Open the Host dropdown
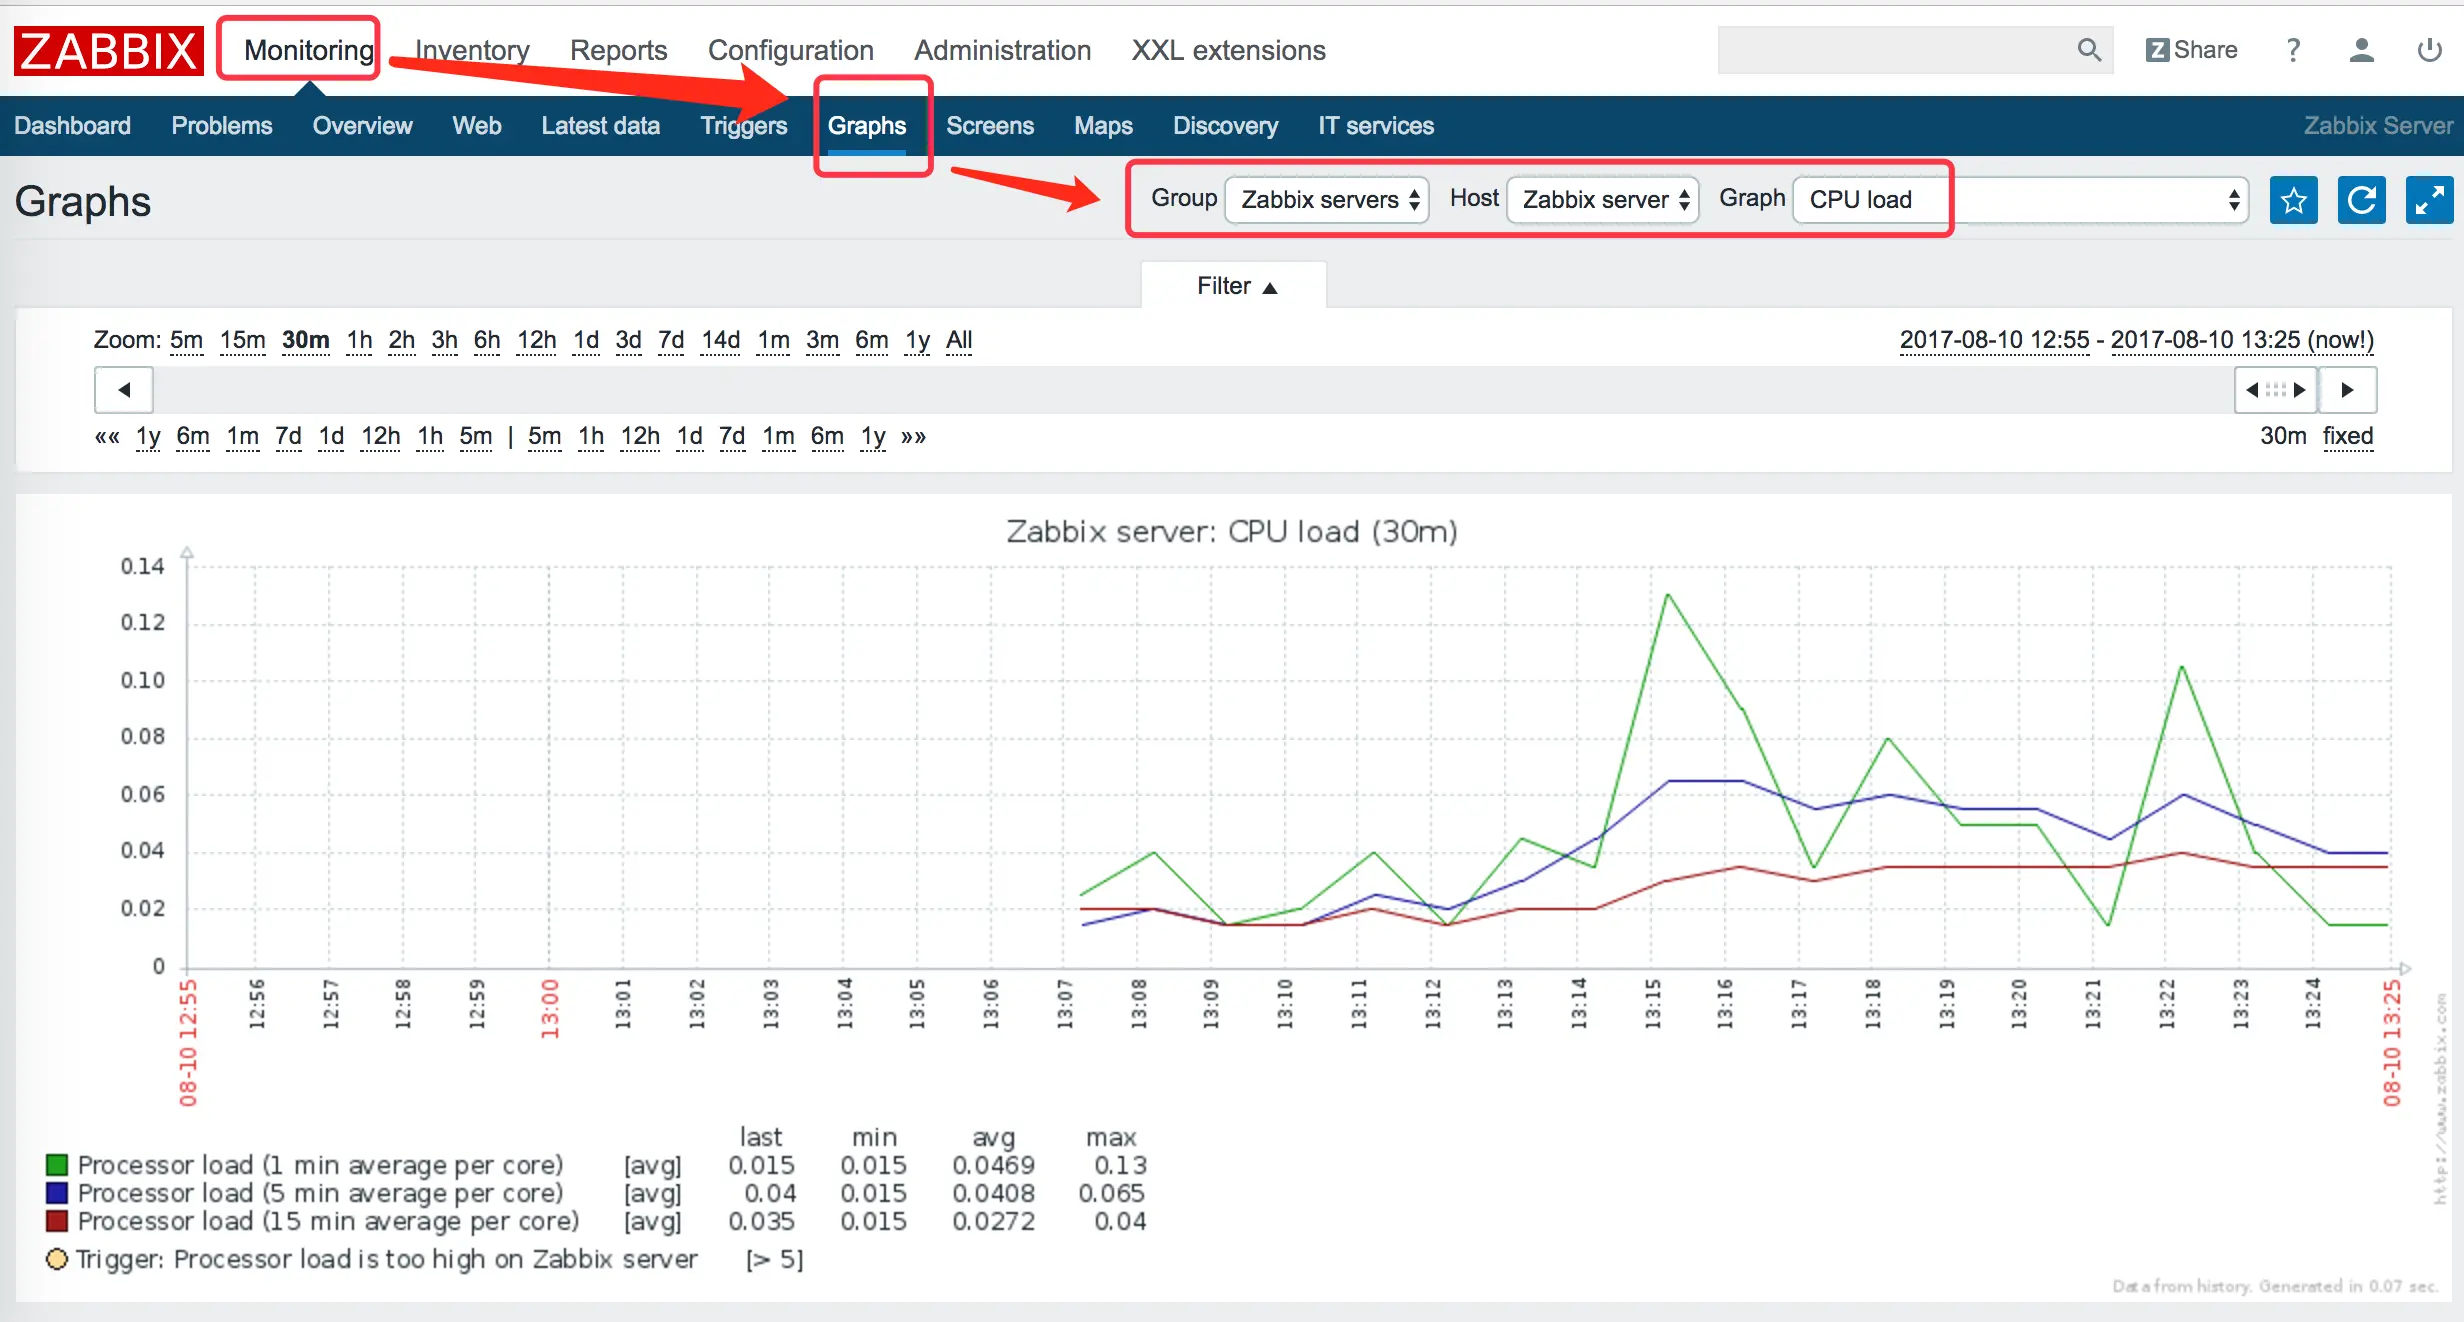2464x1322 pixels. pos(1604,200)
